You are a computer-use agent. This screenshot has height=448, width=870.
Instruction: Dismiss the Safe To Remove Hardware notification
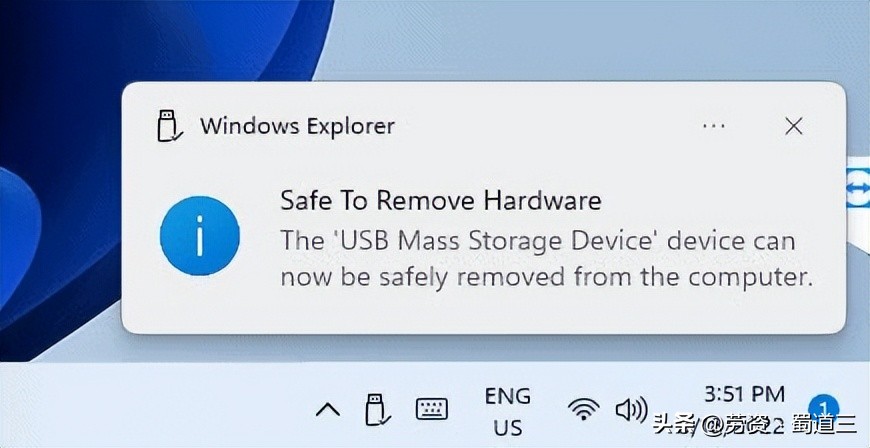794,127
